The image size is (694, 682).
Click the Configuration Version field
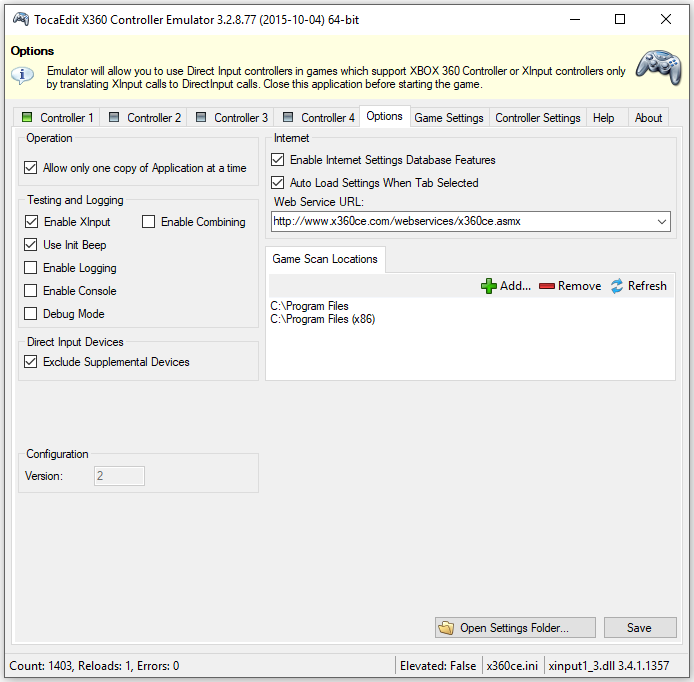click(x=119, y=476)
